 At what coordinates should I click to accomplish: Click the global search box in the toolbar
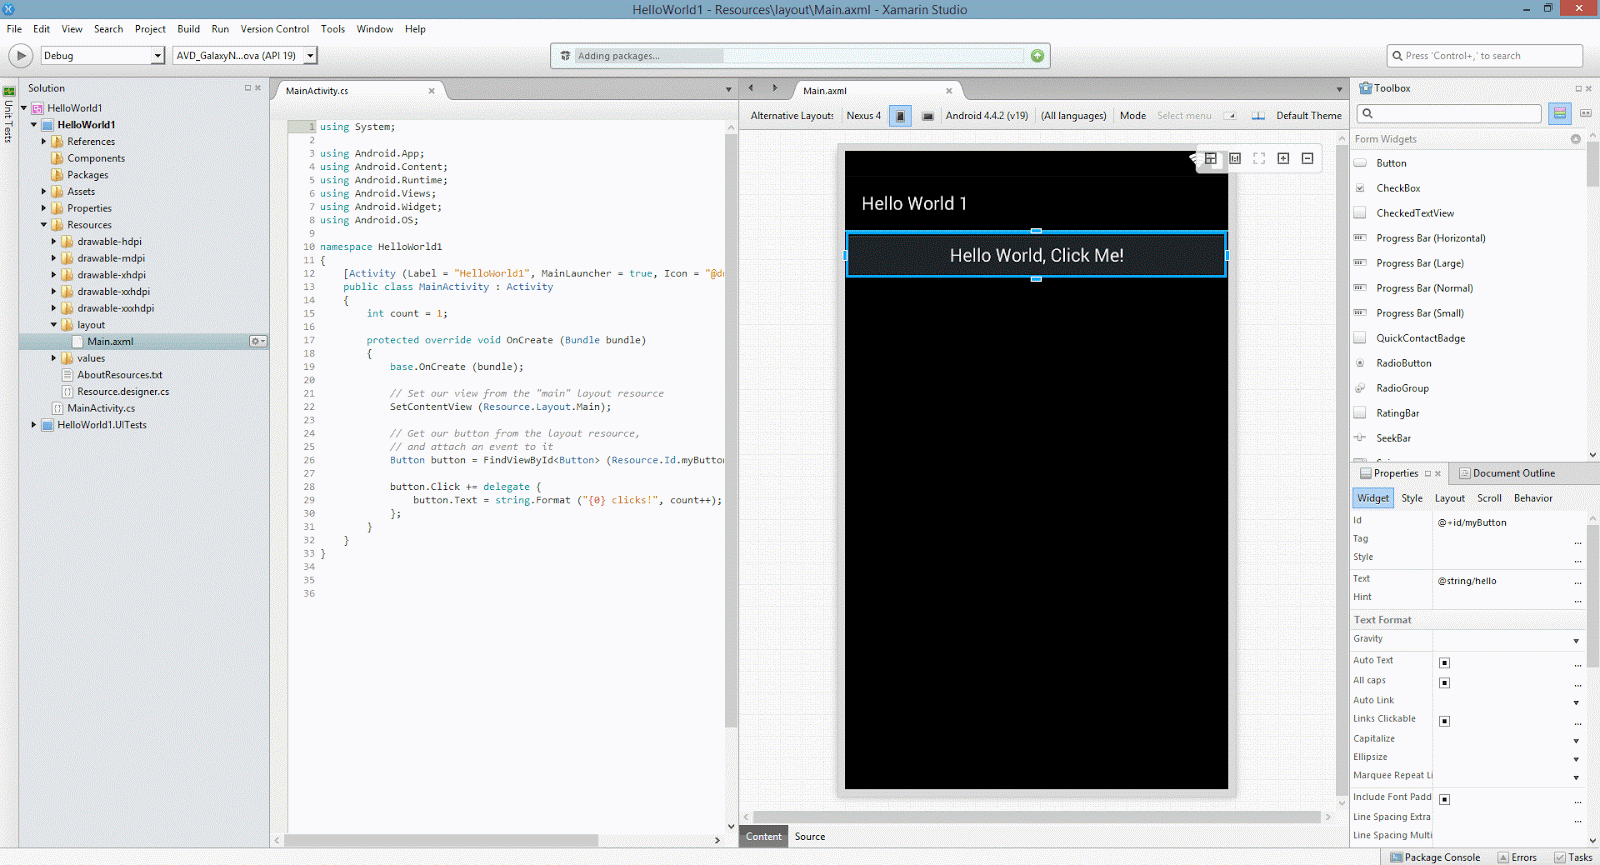[x=1485, y=56]
